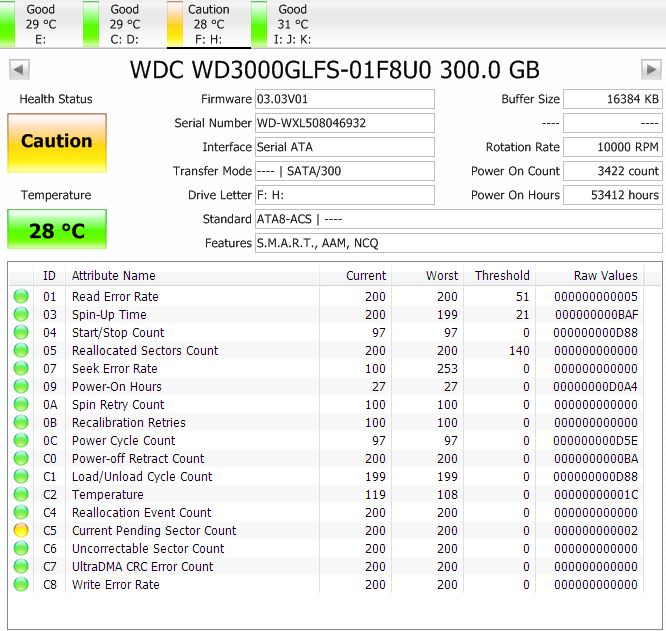The height and width of the screenshot is (631, 666).
Task: Click yellow caution icon for Current Pending Sector Count
Action: (x=21, y=530)
